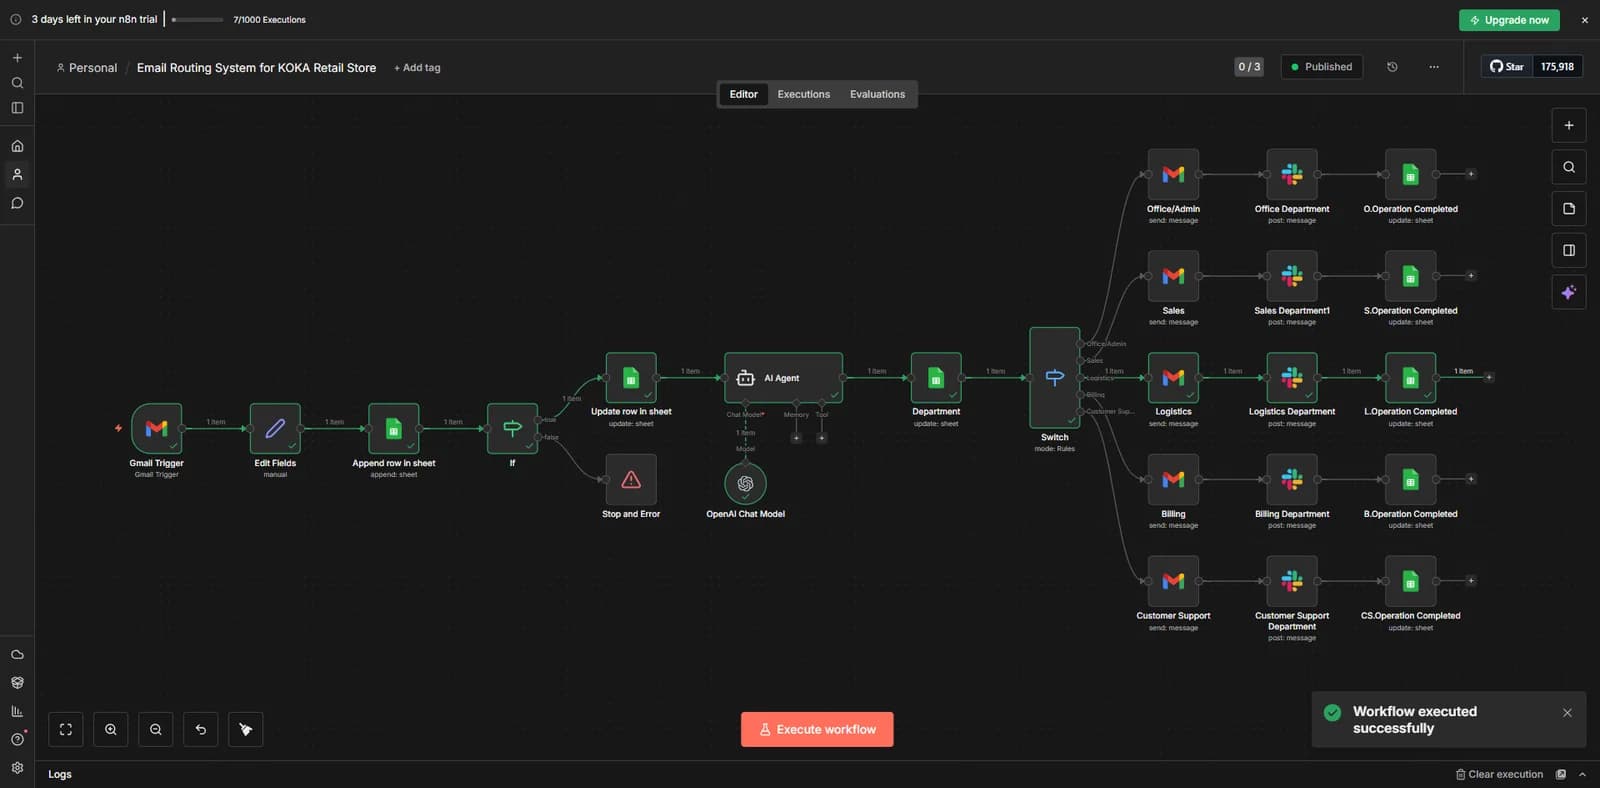The height and width of the screenshot is (788, 1600).
Task: Select the Billing Gmail node
Action: [1173, 479]
